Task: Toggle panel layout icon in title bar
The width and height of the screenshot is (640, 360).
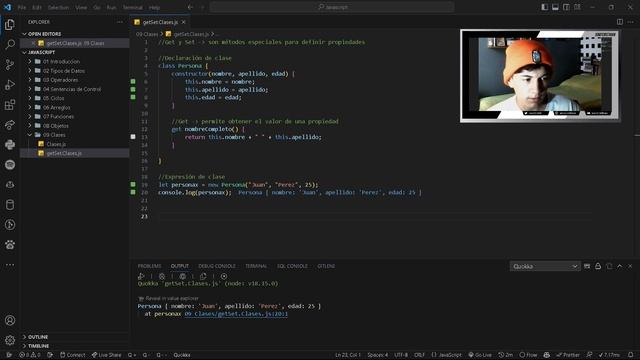Action: [556, 7]
